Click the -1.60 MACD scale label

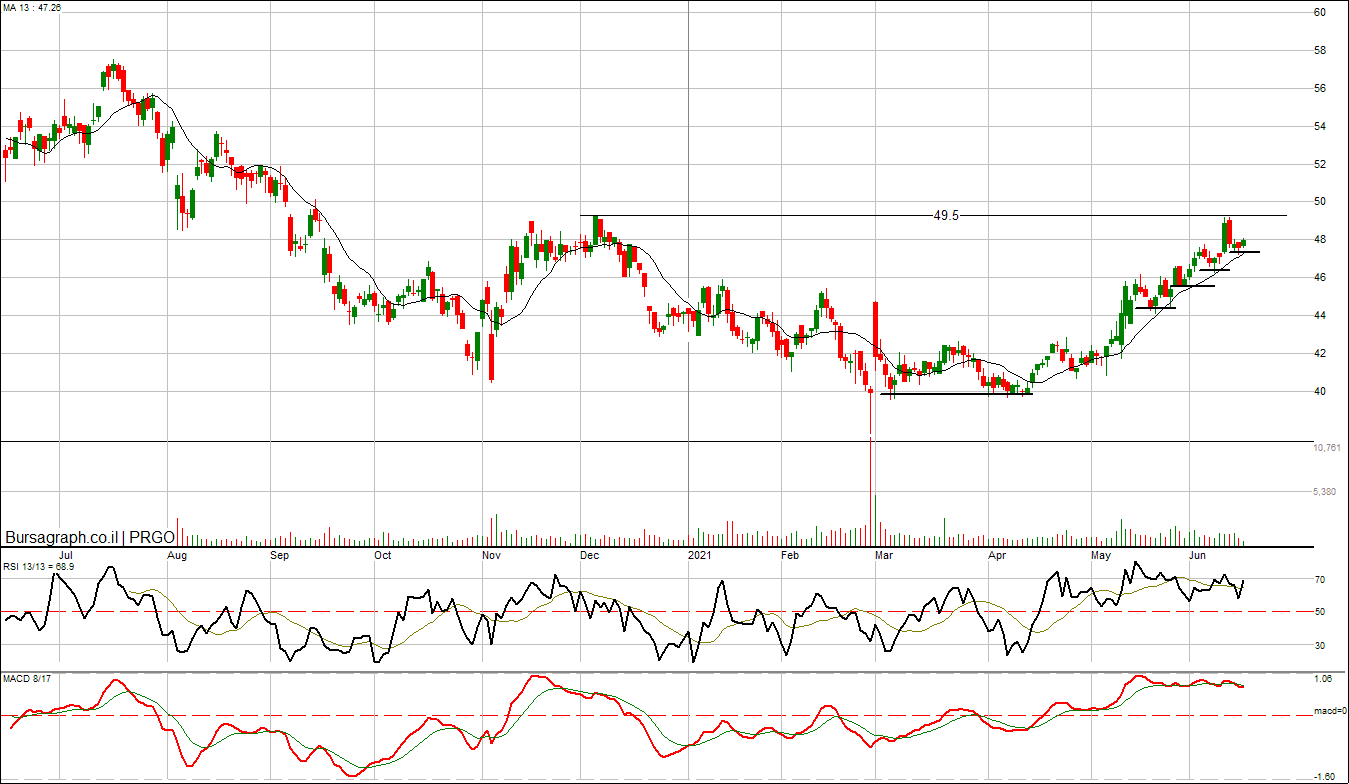[1321, 776]
